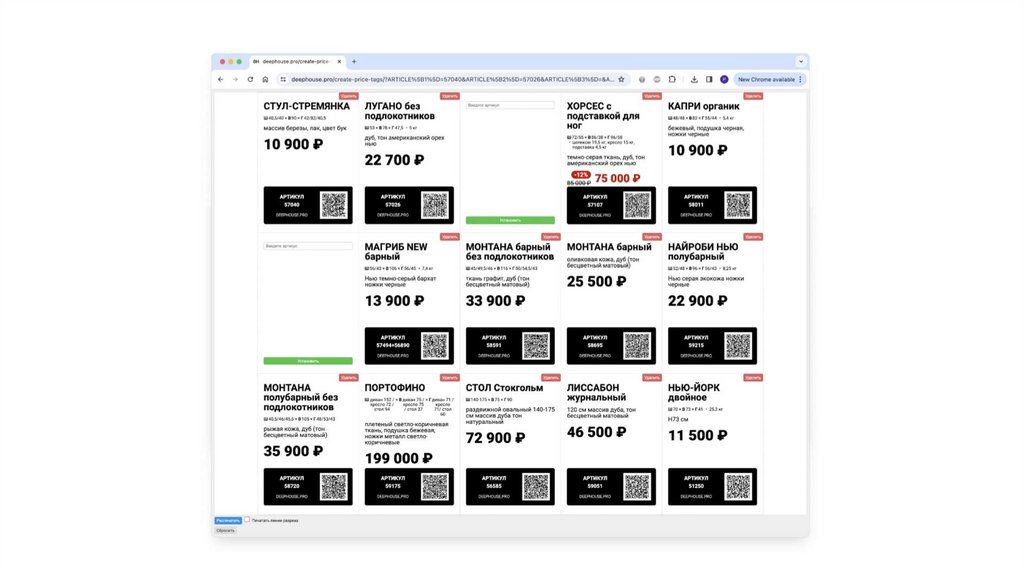This screenshot has height=574, width=1024.
Task: Click QR code on НЬЮ-ЙОРК двойное tag
Action: pos(738,486)
